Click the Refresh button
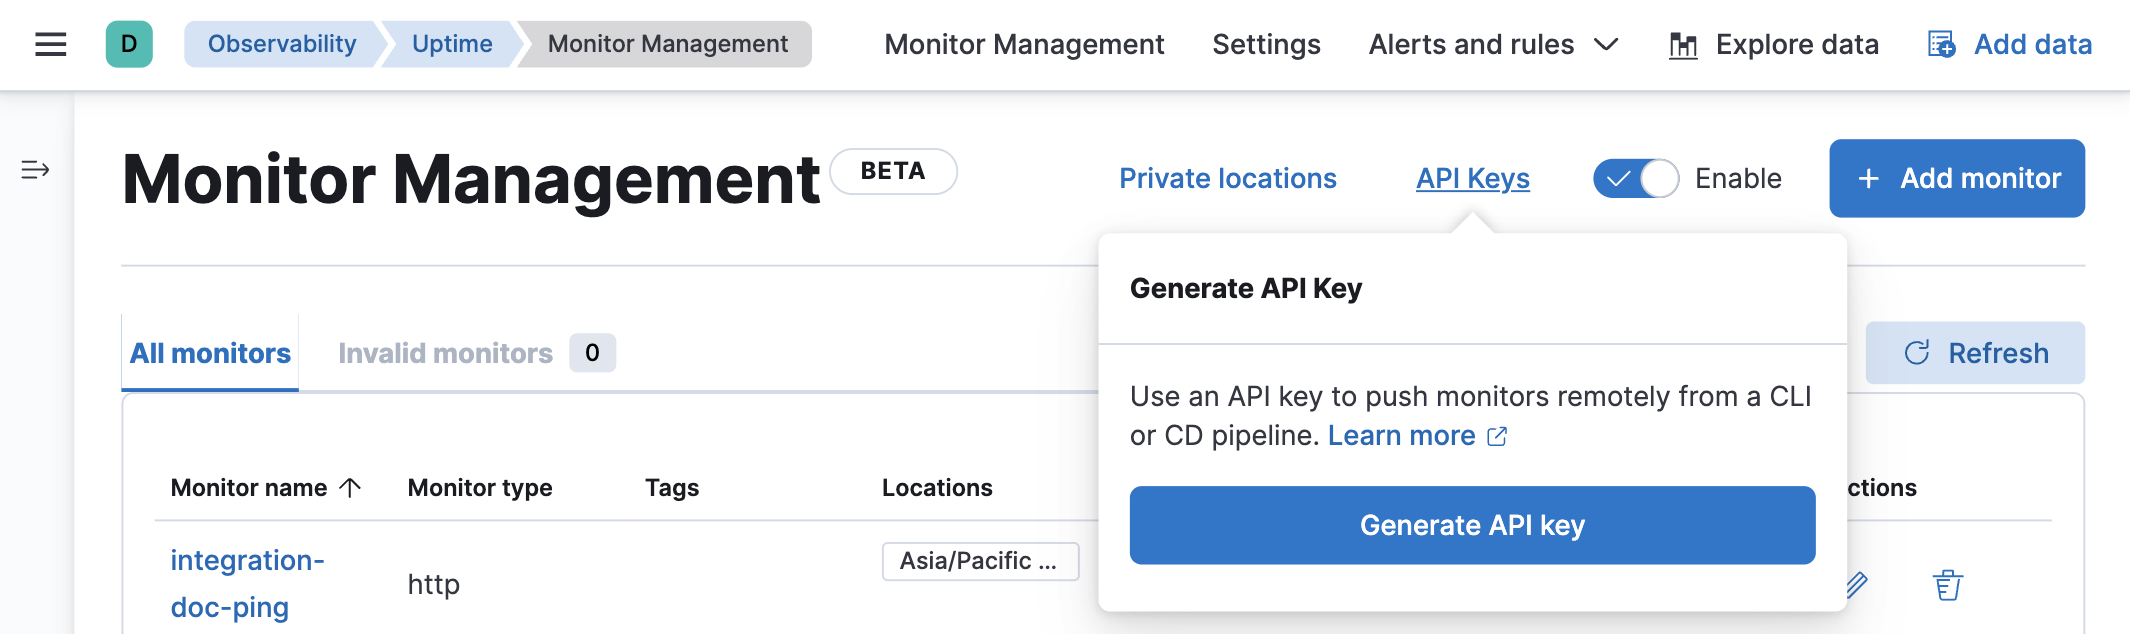Image resolution: width=2130 pixels, height=634 pixels. pos(1975,353)
